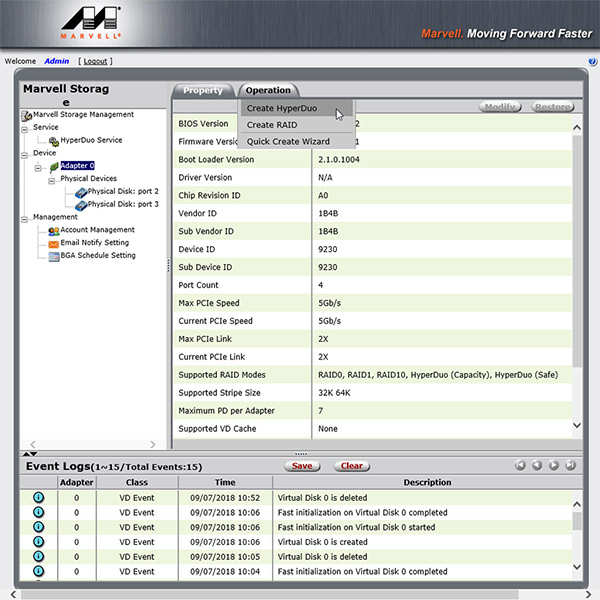Click the Logout link
Screen dimensions: 600x600
click(x=96, y=61)
